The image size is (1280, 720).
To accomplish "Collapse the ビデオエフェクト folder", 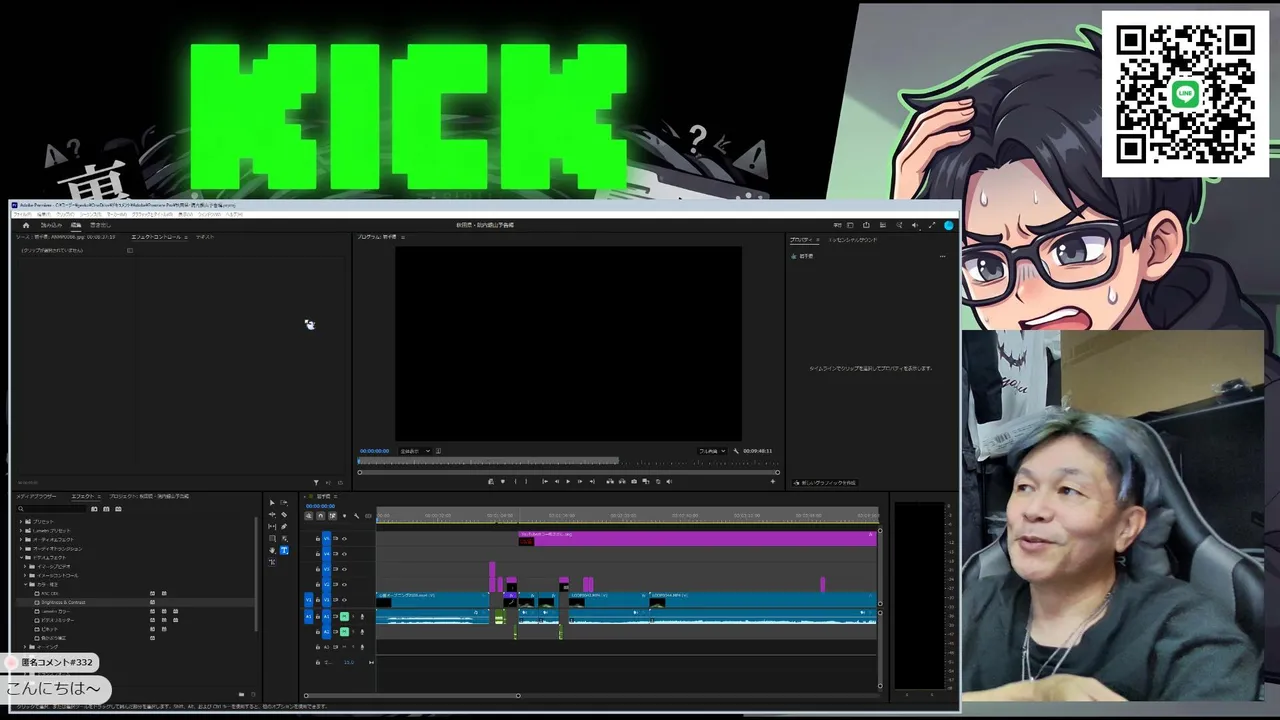I will (21, 558).
